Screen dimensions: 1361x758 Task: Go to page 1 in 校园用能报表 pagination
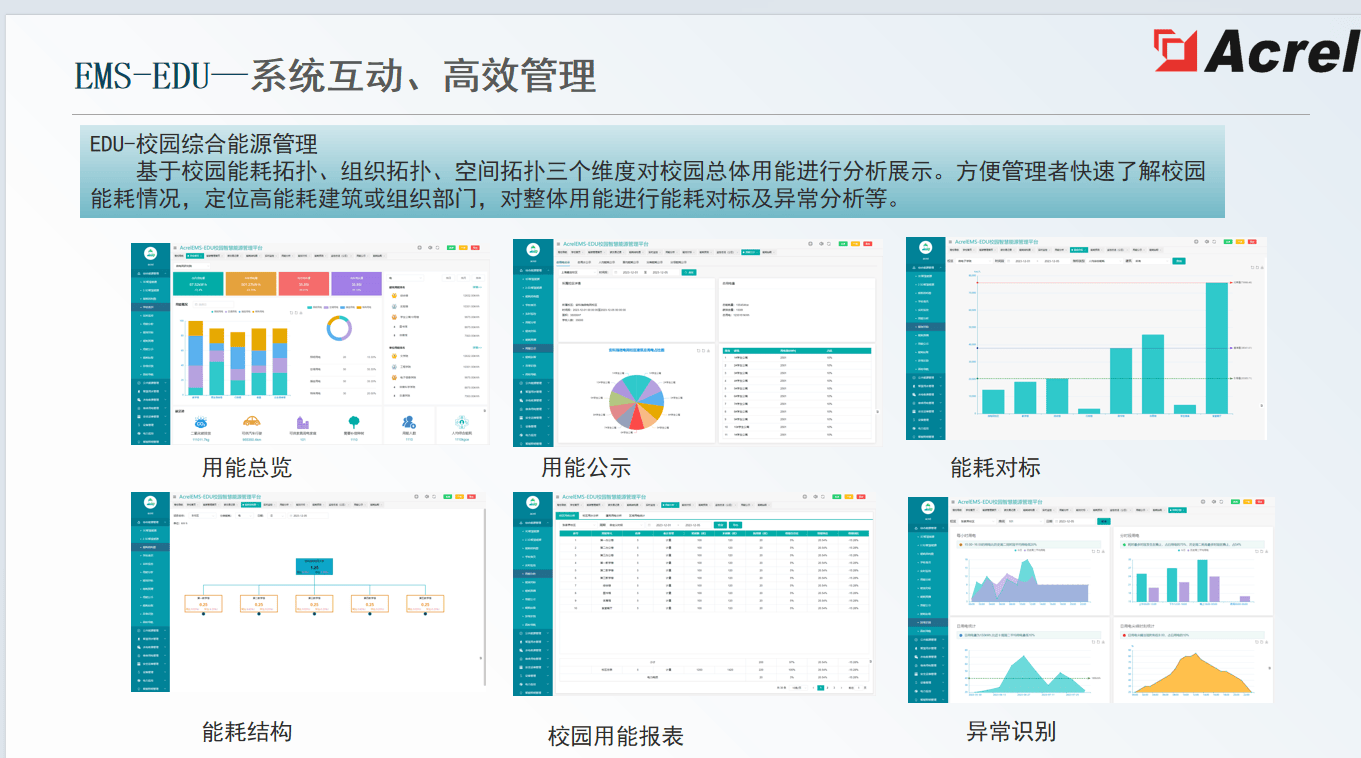(x=821, y=688)
